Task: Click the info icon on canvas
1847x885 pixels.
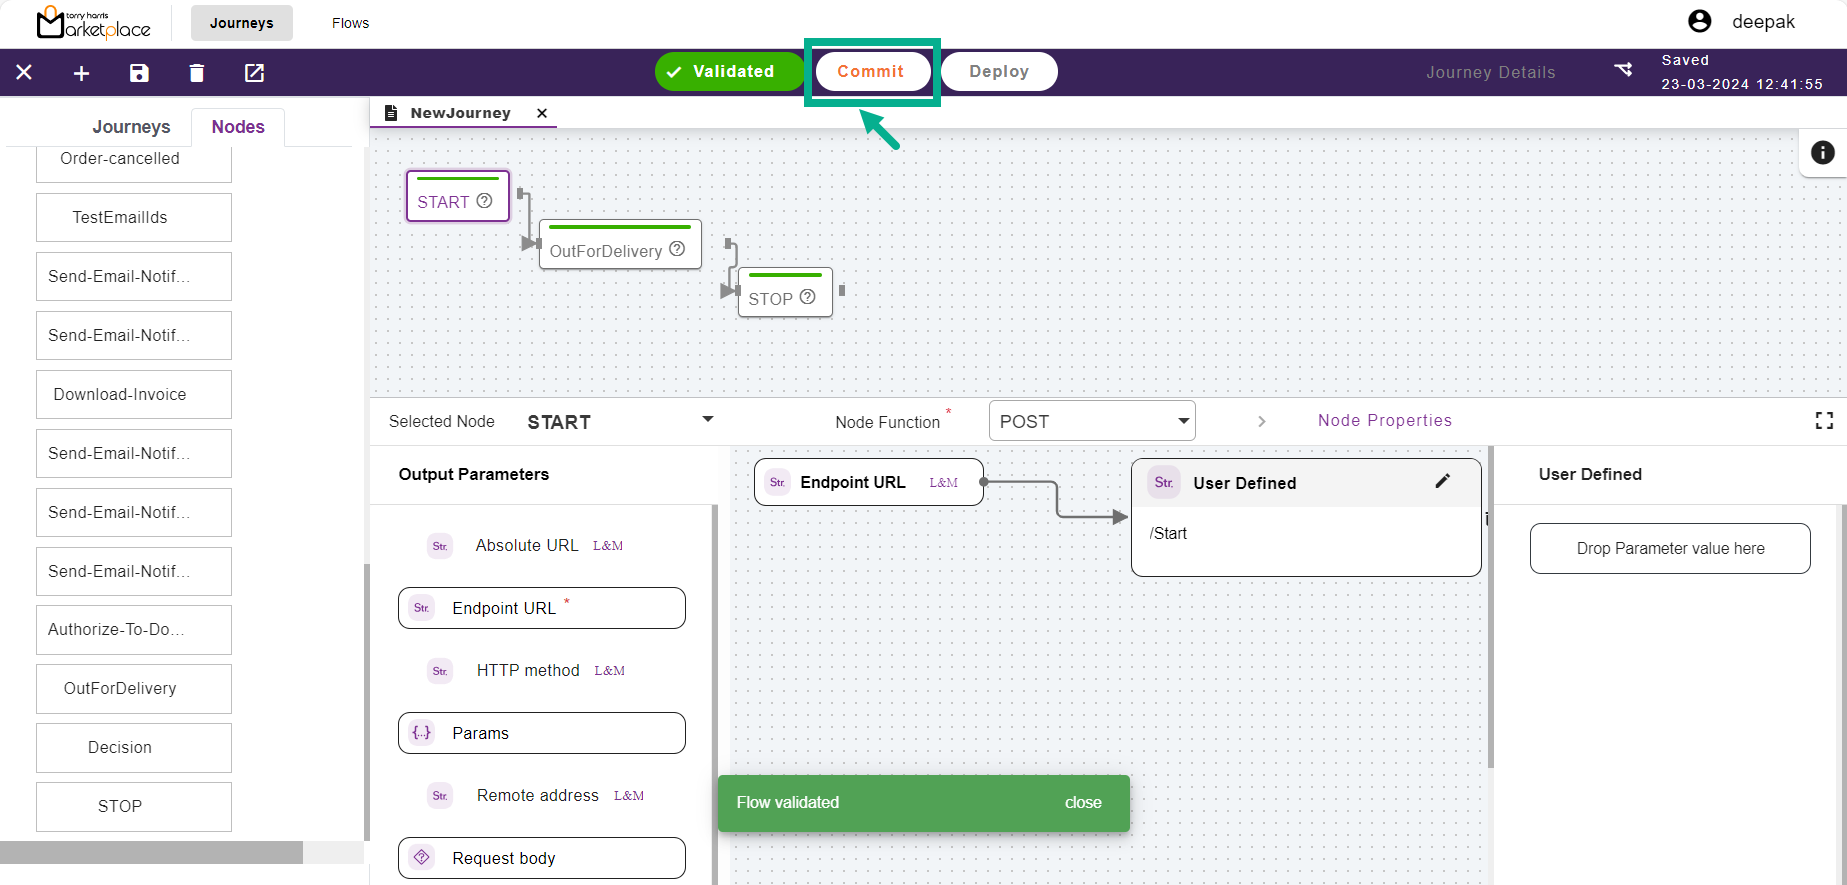Action: coord(1822,152)
